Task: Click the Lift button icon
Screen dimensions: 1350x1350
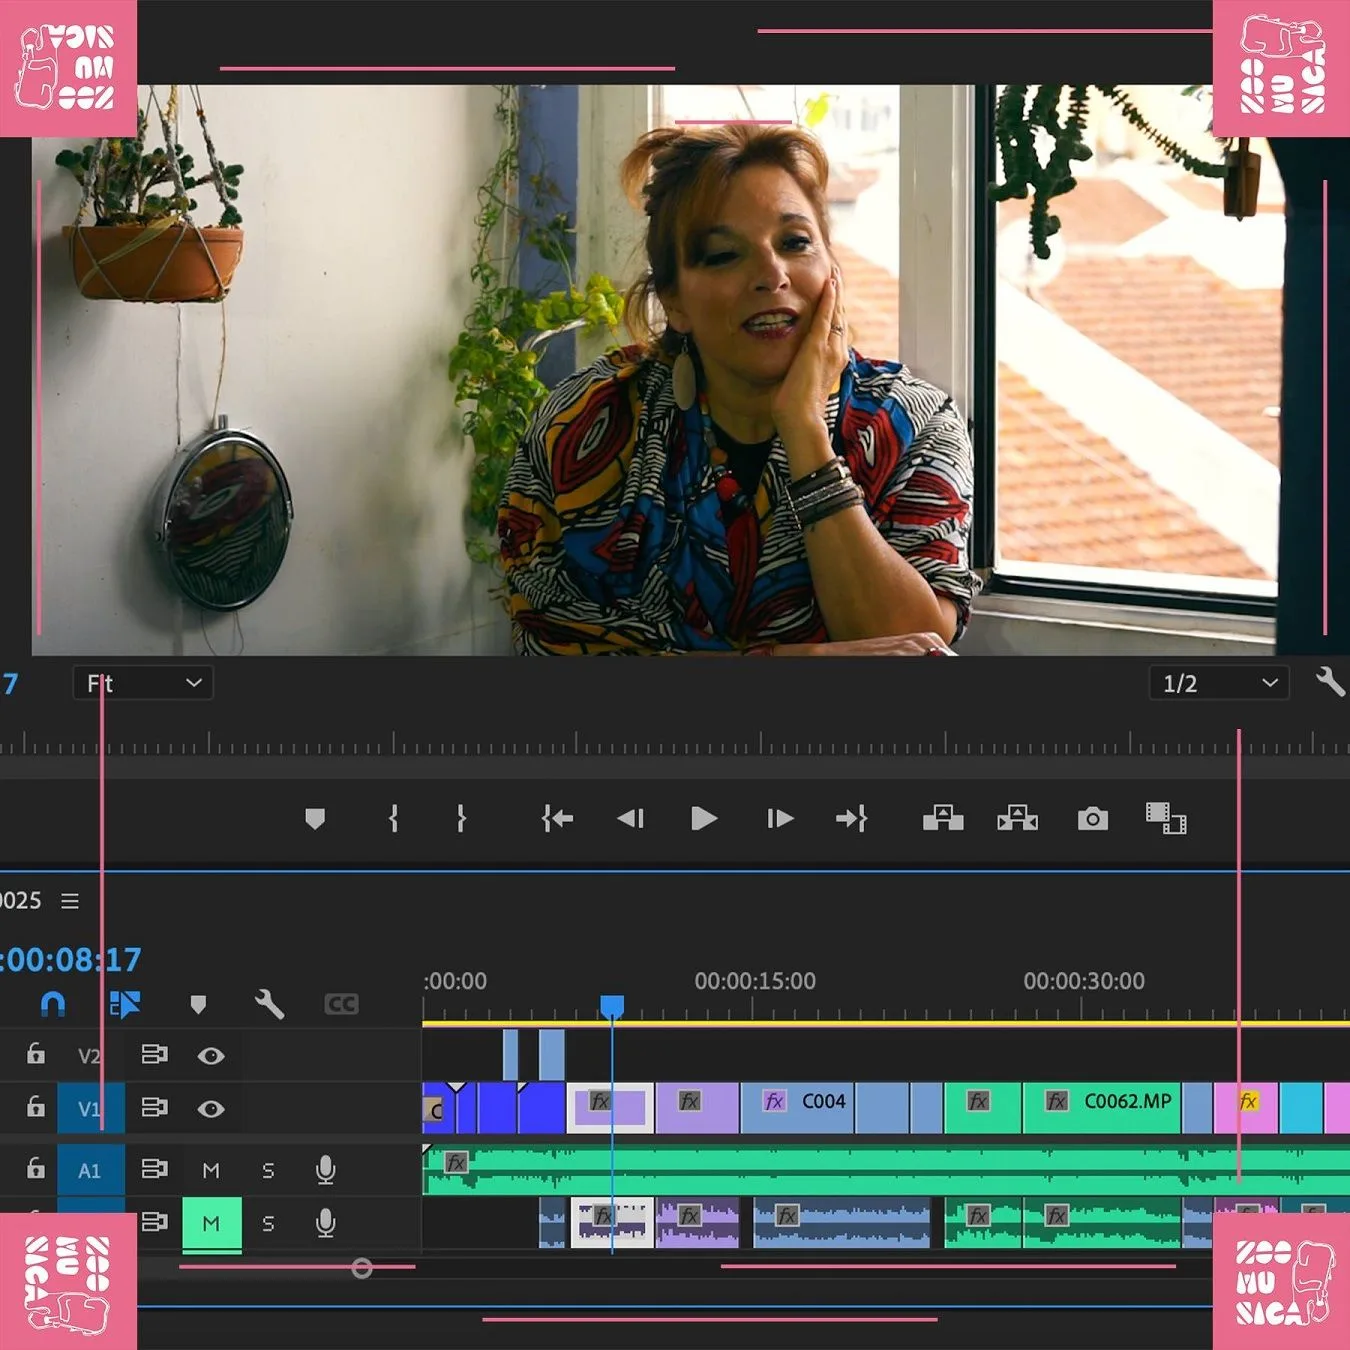Action: click(943, 819)
